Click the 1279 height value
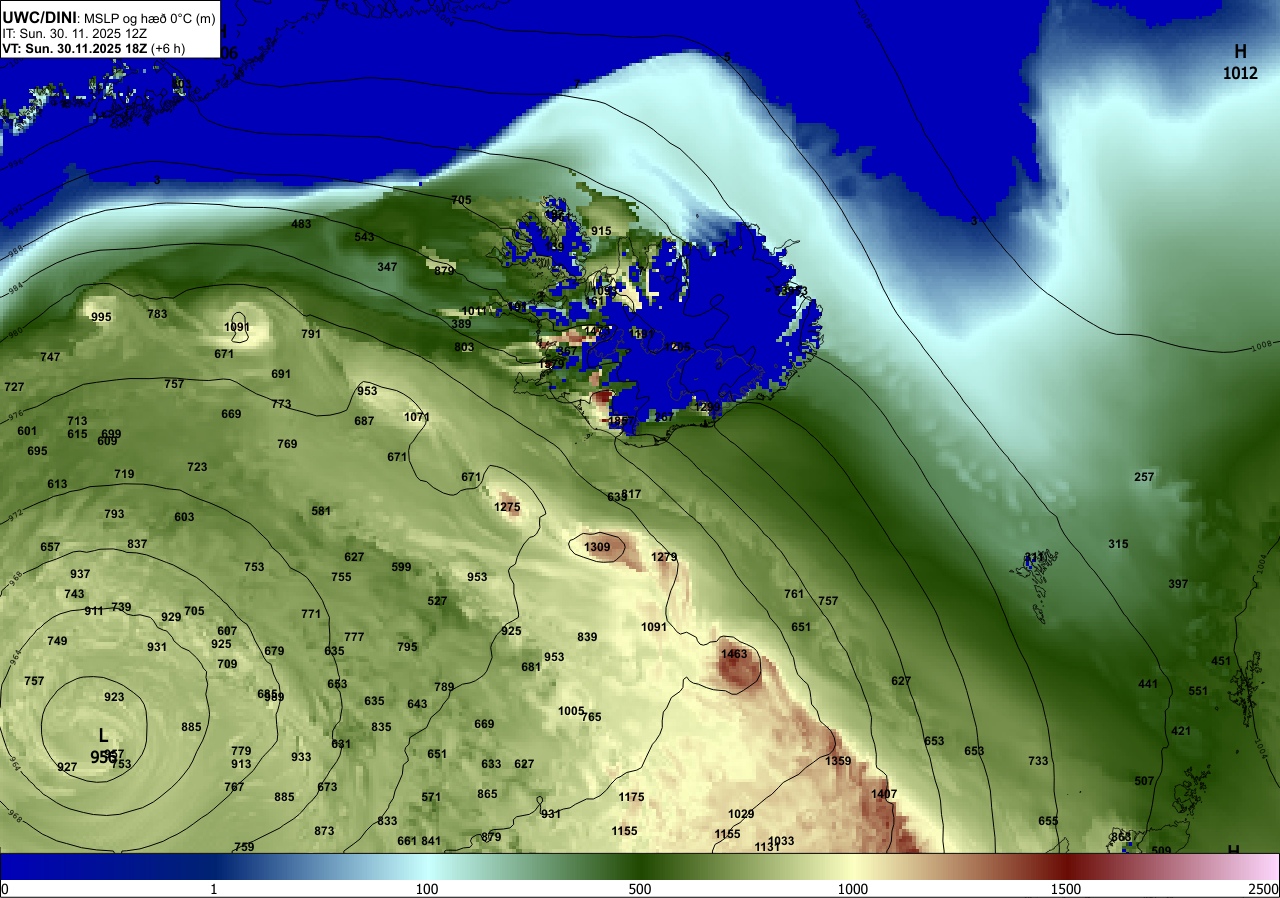 pyautogui.click(x=664, y=557)
